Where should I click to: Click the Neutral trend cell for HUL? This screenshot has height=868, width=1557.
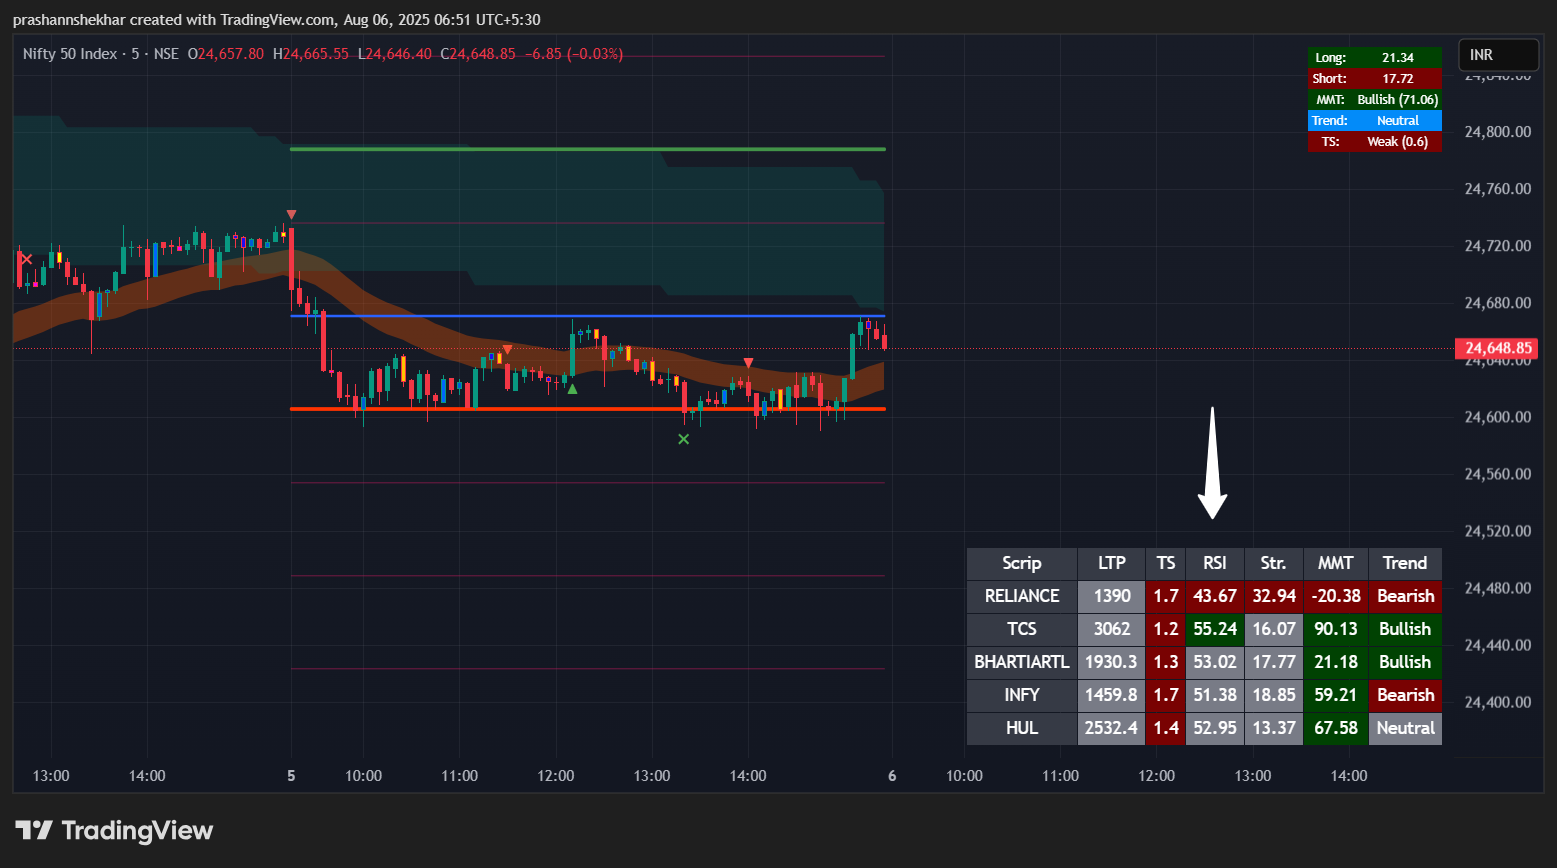pos(1405,728)
